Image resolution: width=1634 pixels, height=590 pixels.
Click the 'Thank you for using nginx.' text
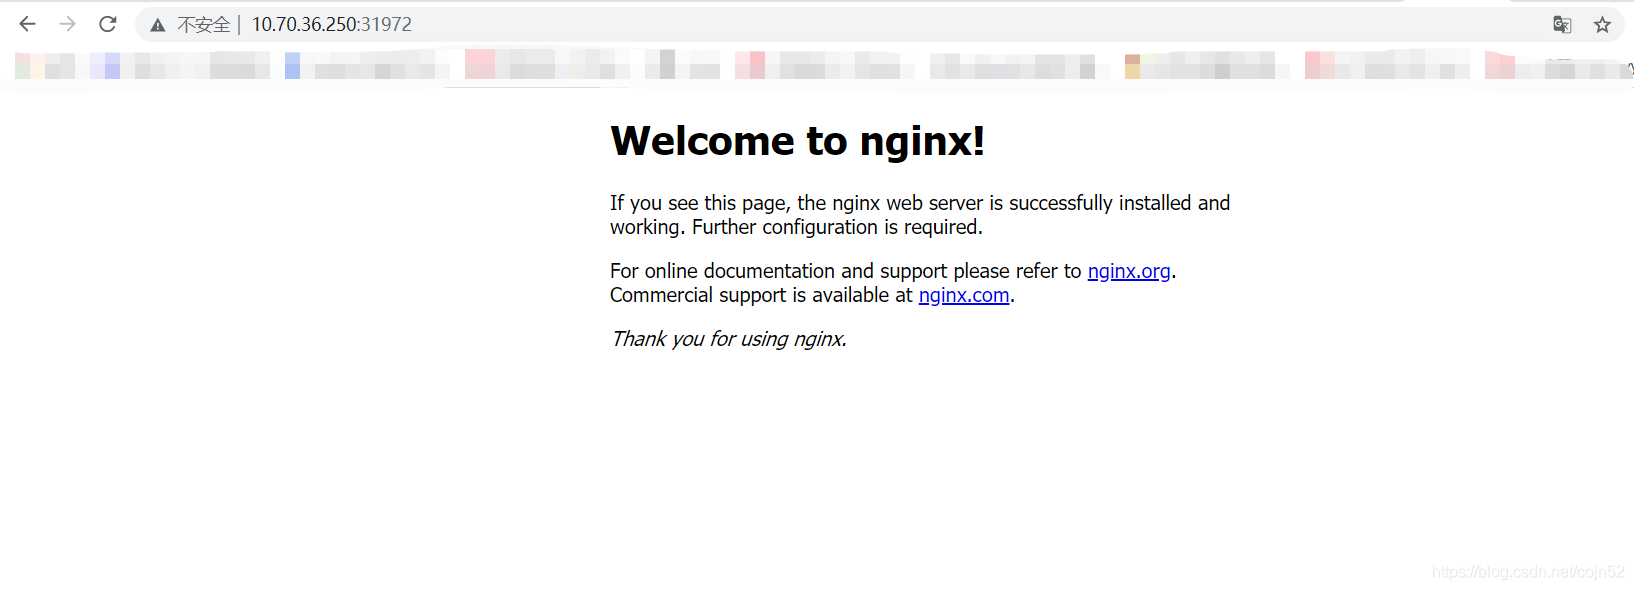coord(729,339)
